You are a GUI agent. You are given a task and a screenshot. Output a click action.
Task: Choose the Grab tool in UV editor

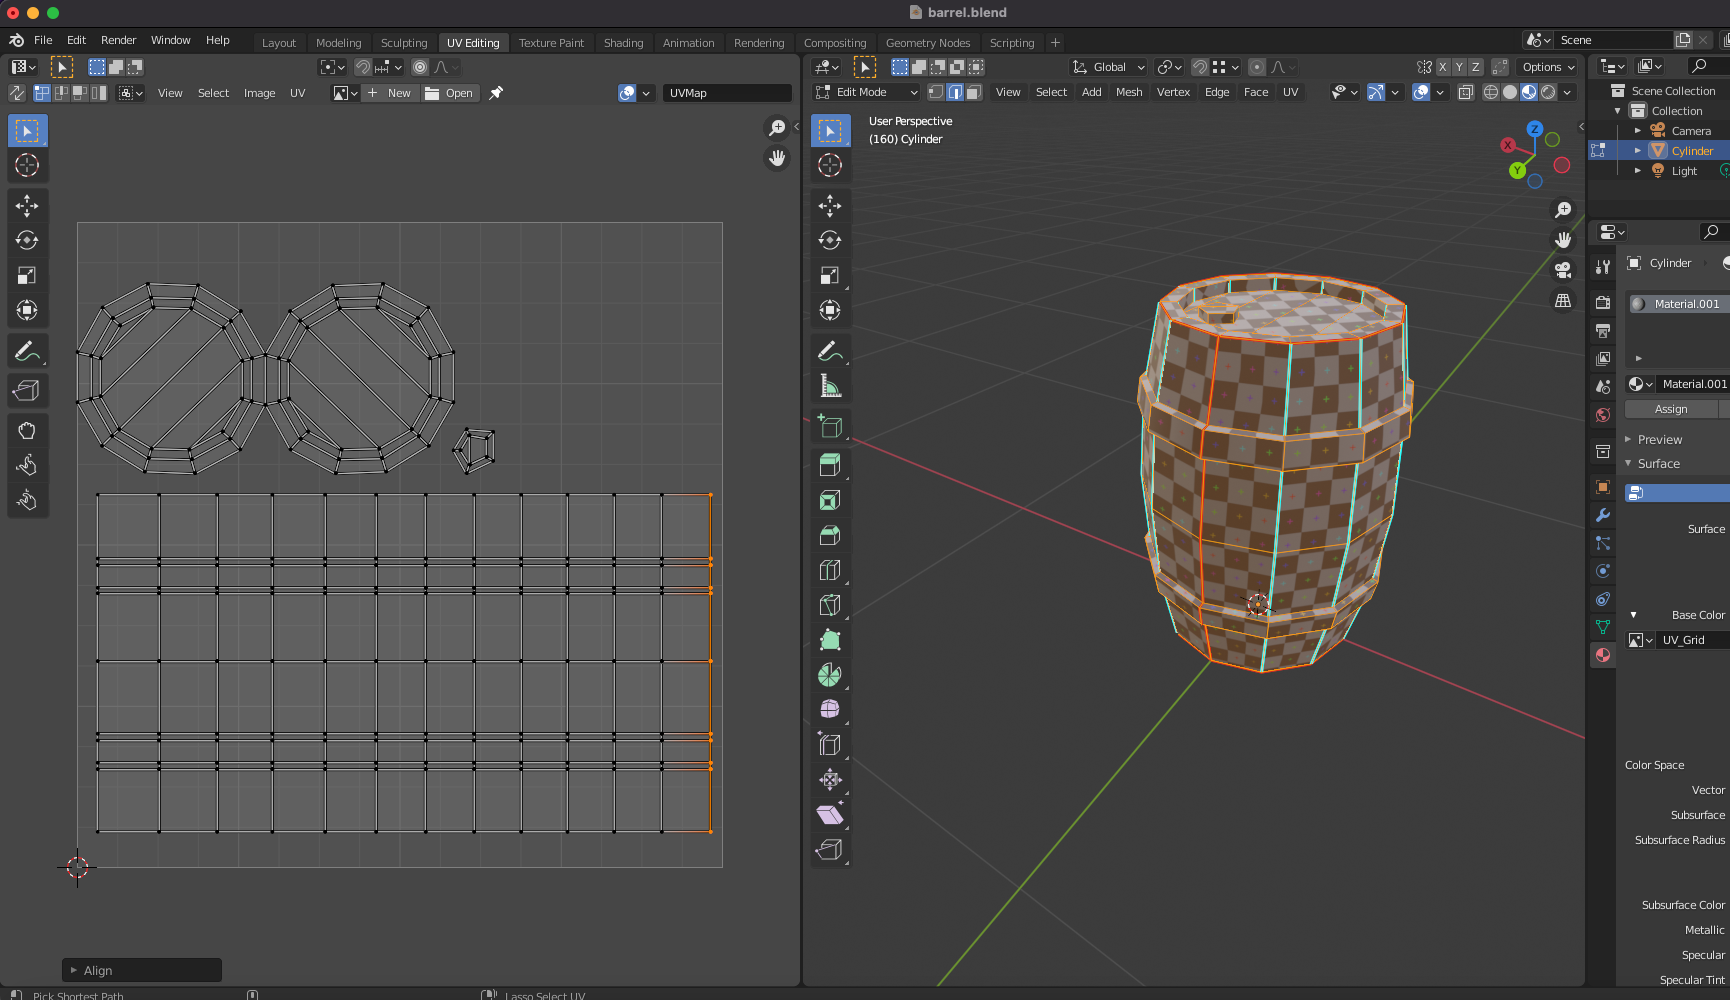click(x=27, y=430)
